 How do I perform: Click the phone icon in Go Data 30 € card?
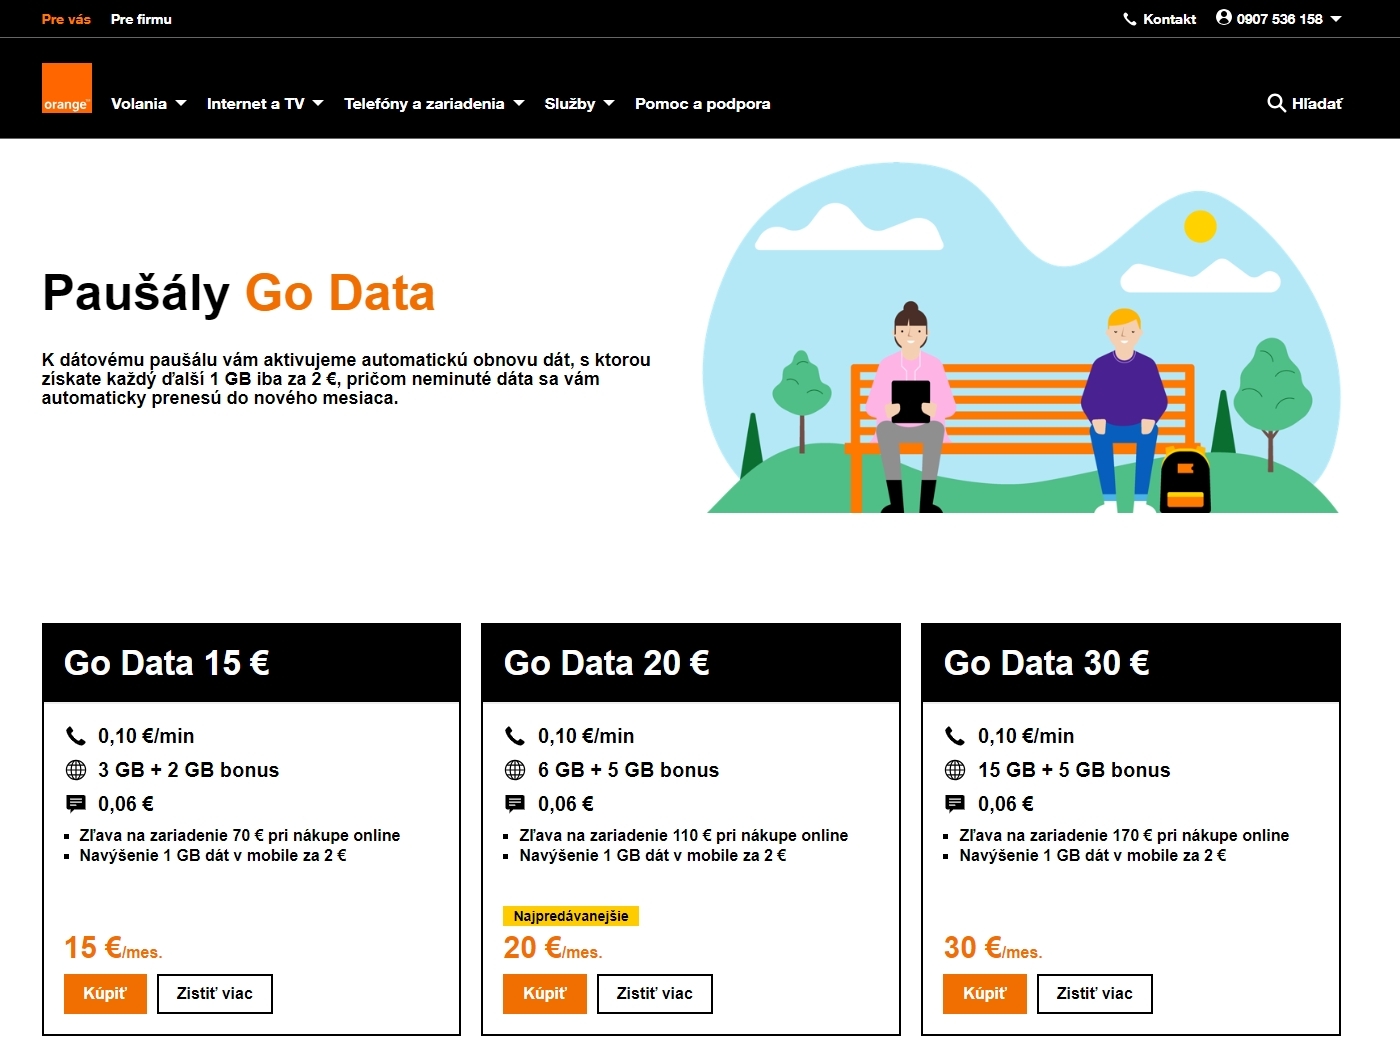coord(955,736)
